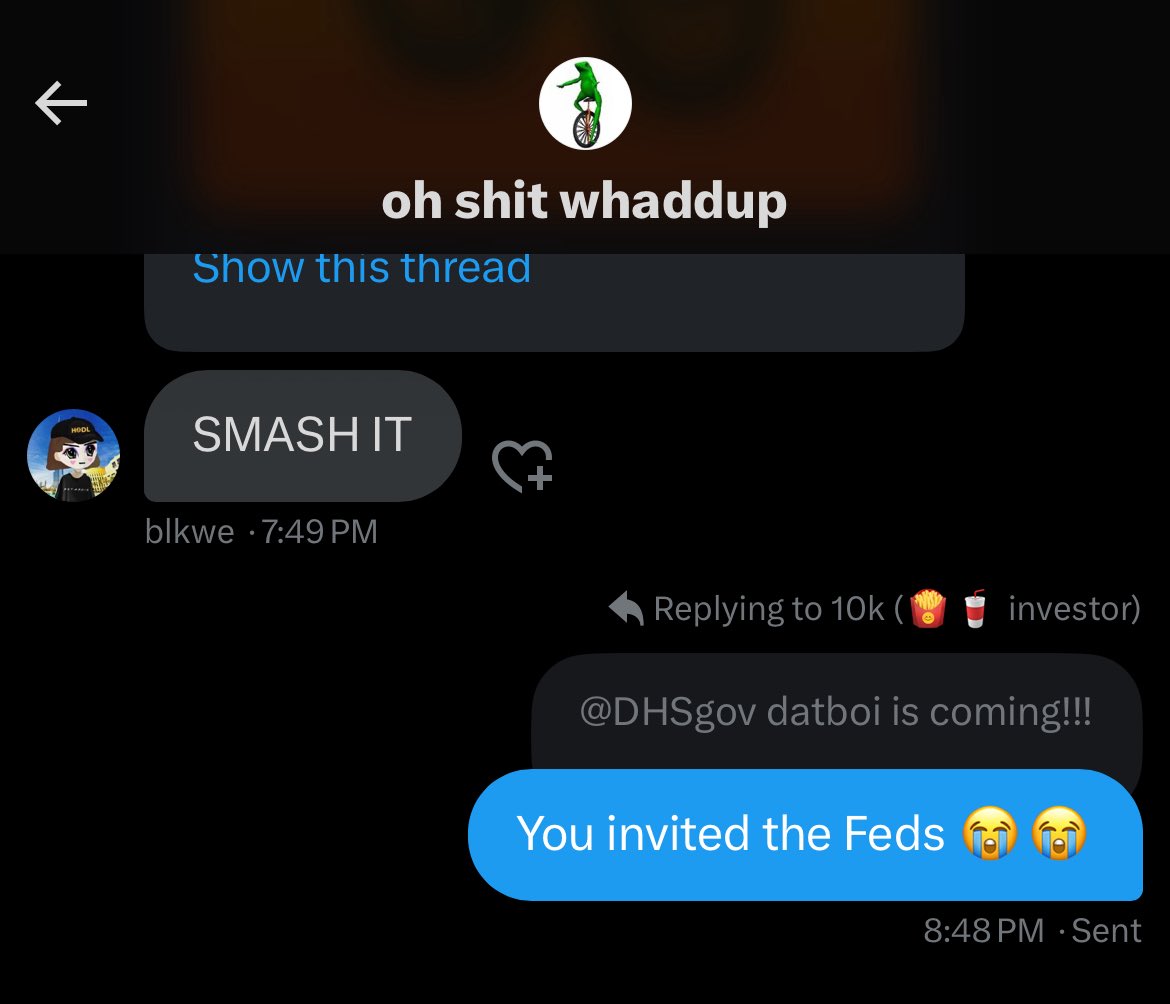Tap the back arrow icon
Viewport: 1170px width, 1004px height.
click(x=61, y=103)
